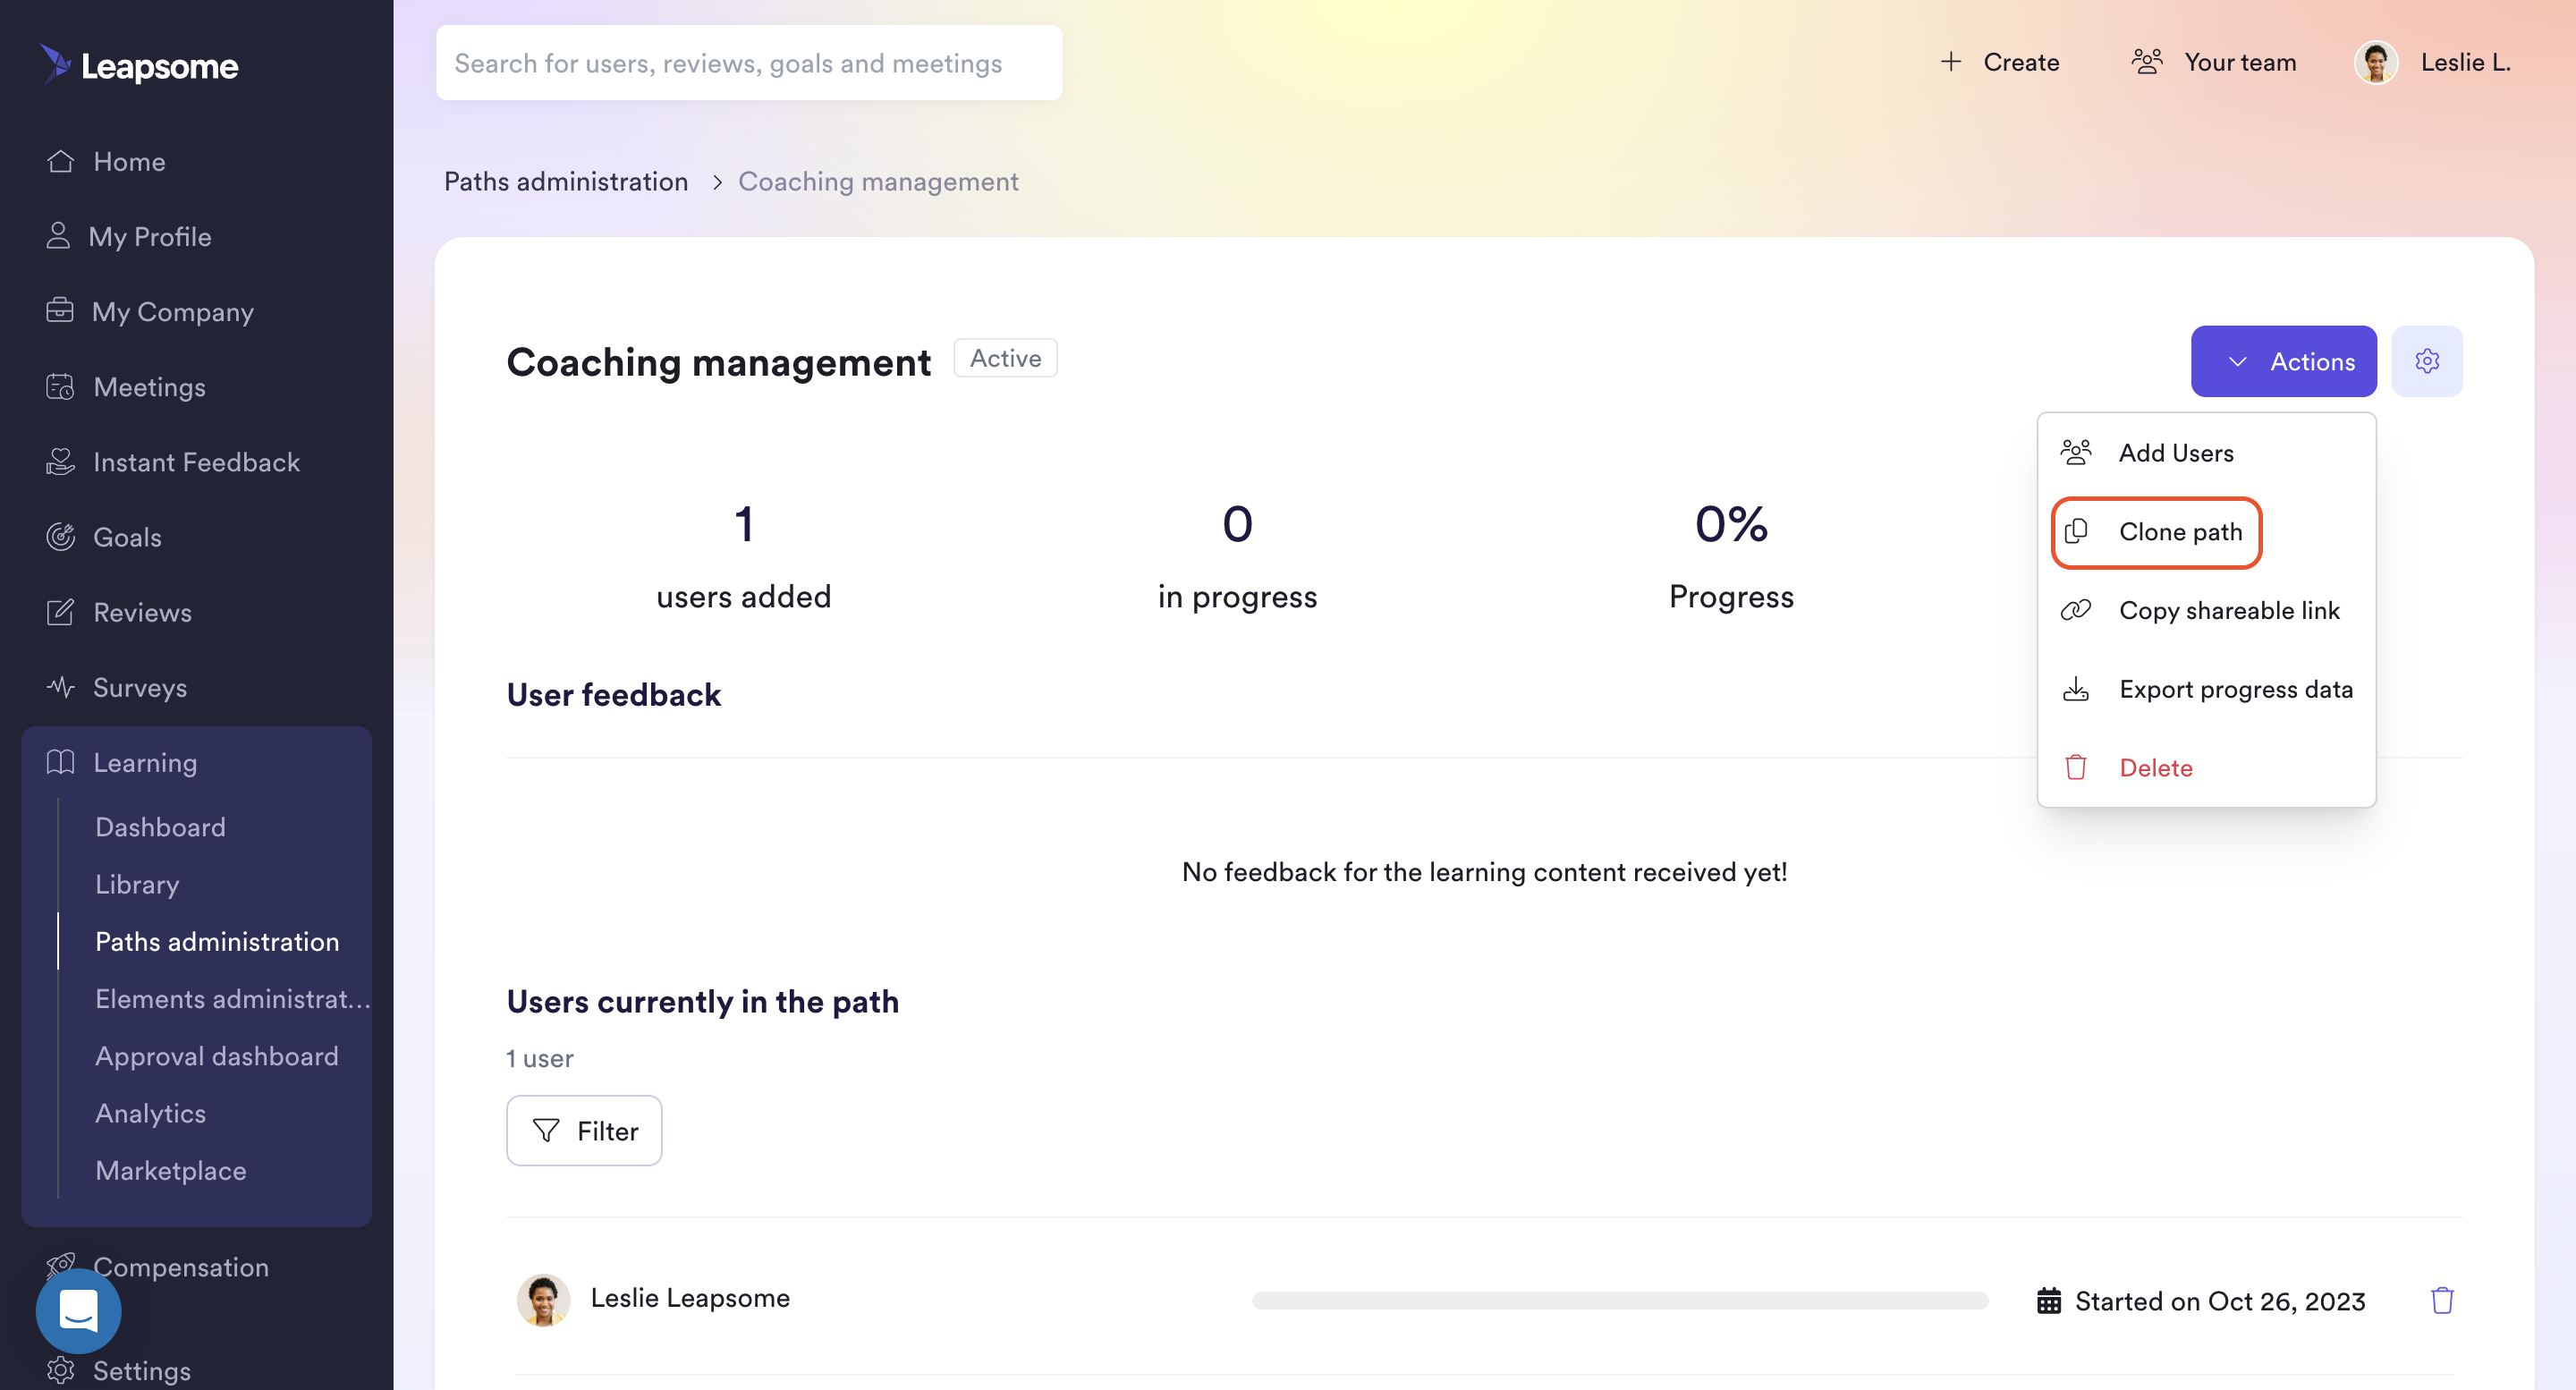Click the '1 user' count text
Image resolution: width=2576 pixels, height=1390 pixels.
(539, 1057)
